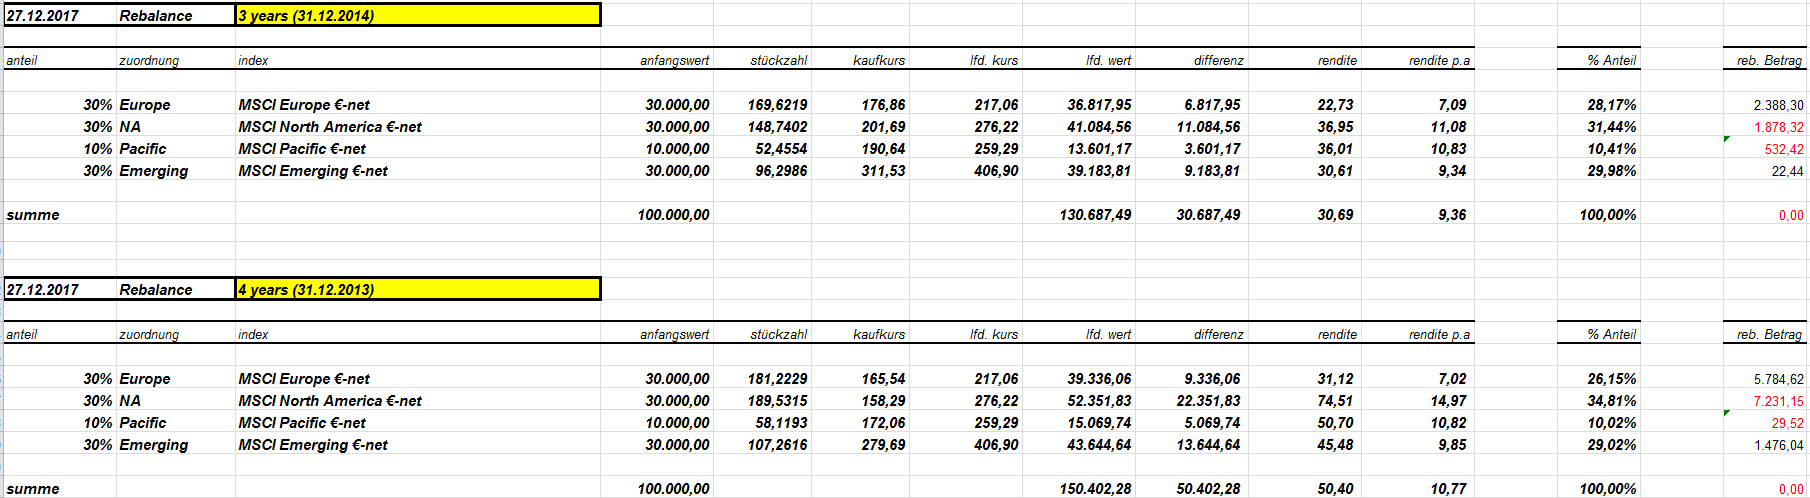
Task: Select summe rendite p.a value 9,36
Action: pyautogui.click(x=1452, y=215)
